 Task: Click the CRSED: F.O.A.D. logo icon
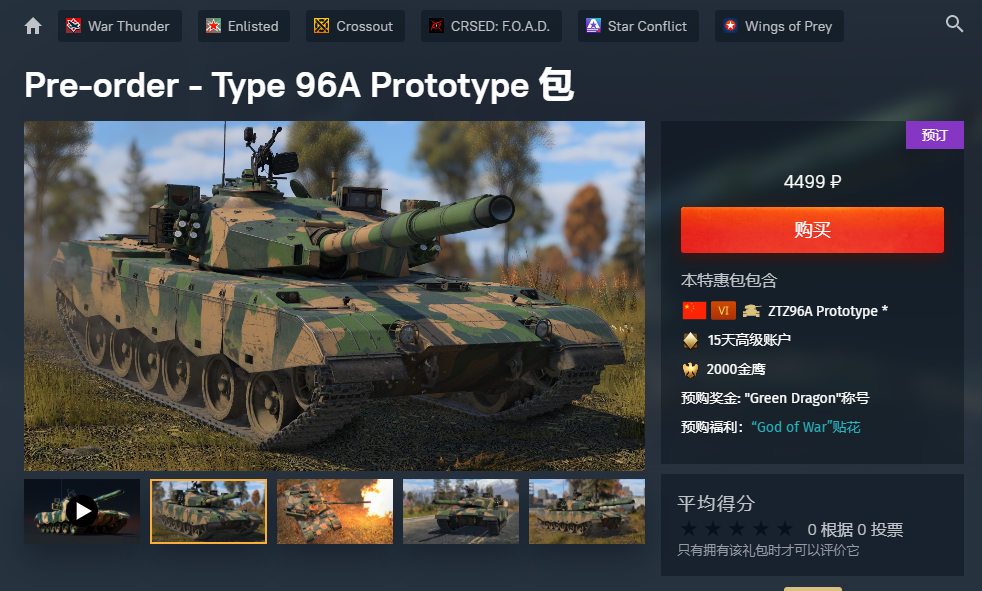click(436, 26)
